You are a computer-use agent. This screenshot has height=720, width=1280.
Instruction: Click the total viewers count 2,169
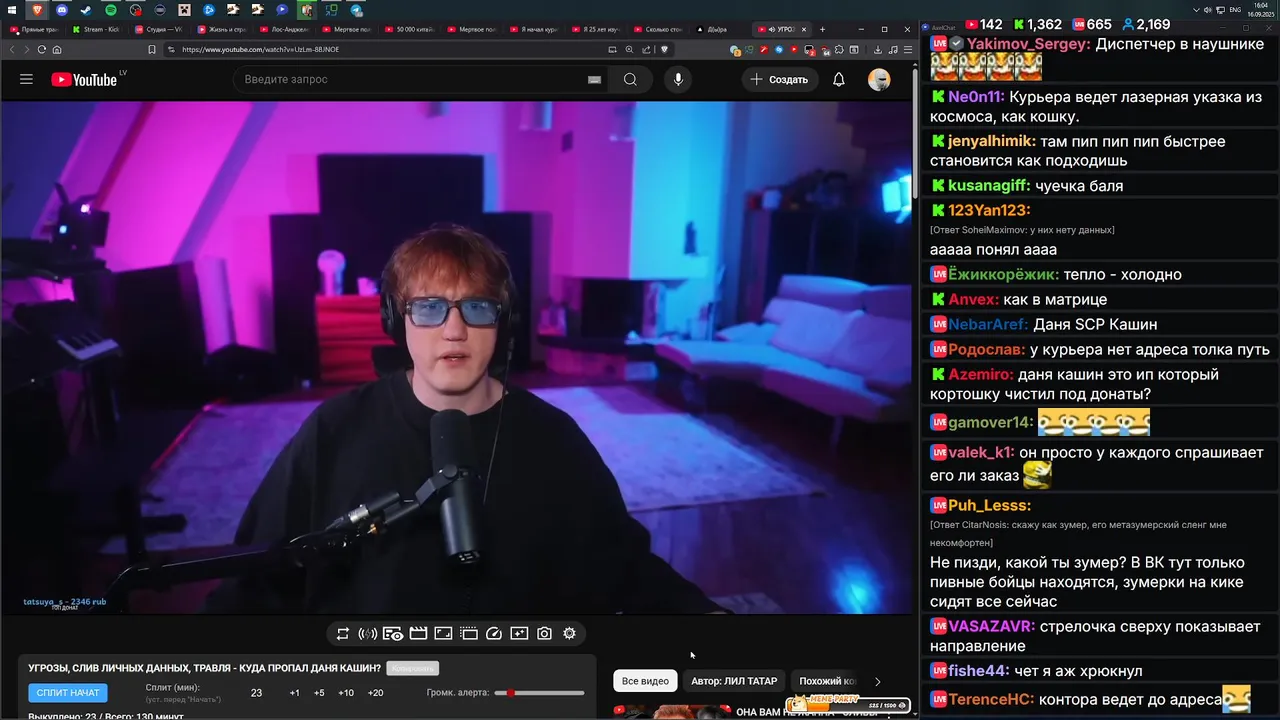1153,24
